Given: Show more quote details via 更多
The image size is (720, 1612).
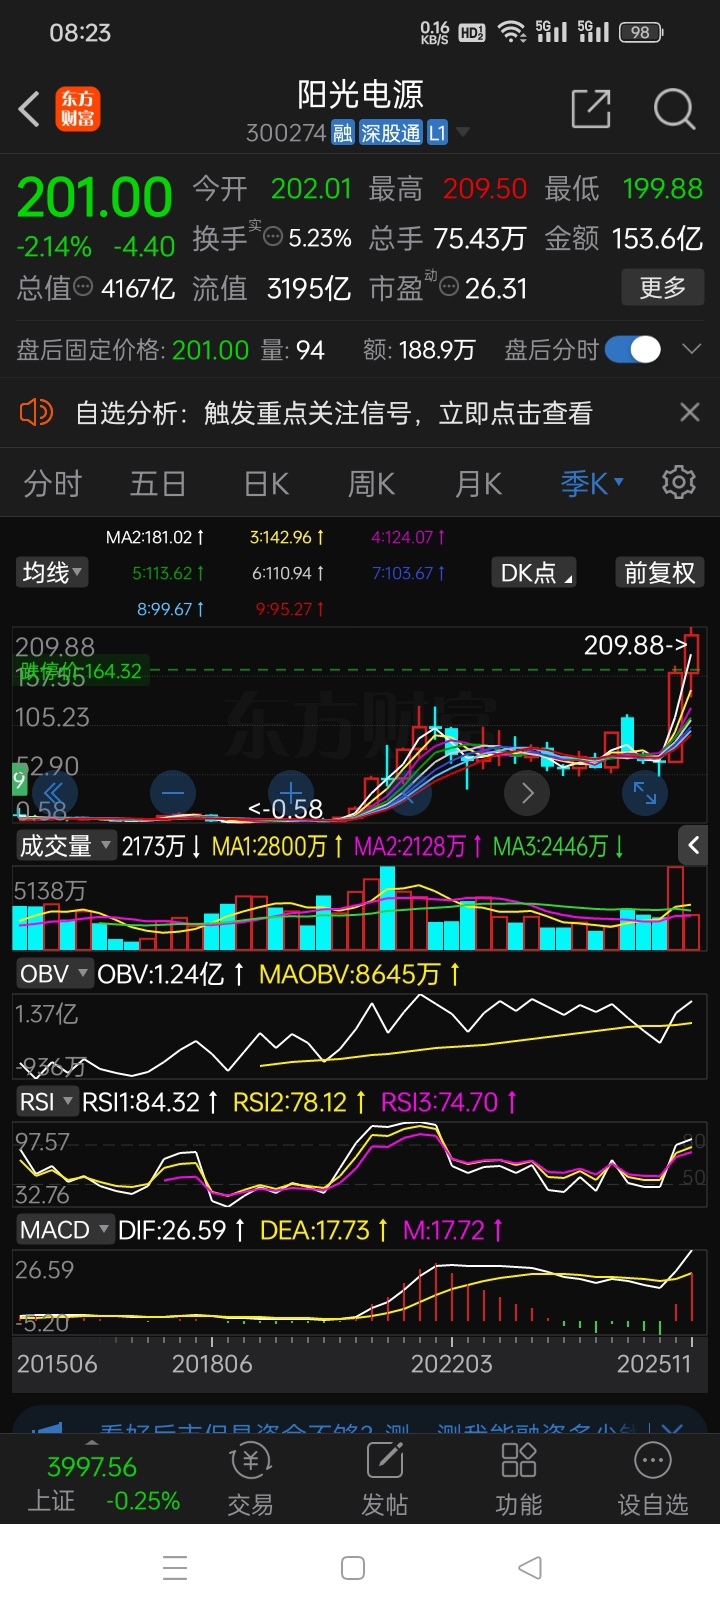Looking at the screenshot, I should click(x=662, y=288).
